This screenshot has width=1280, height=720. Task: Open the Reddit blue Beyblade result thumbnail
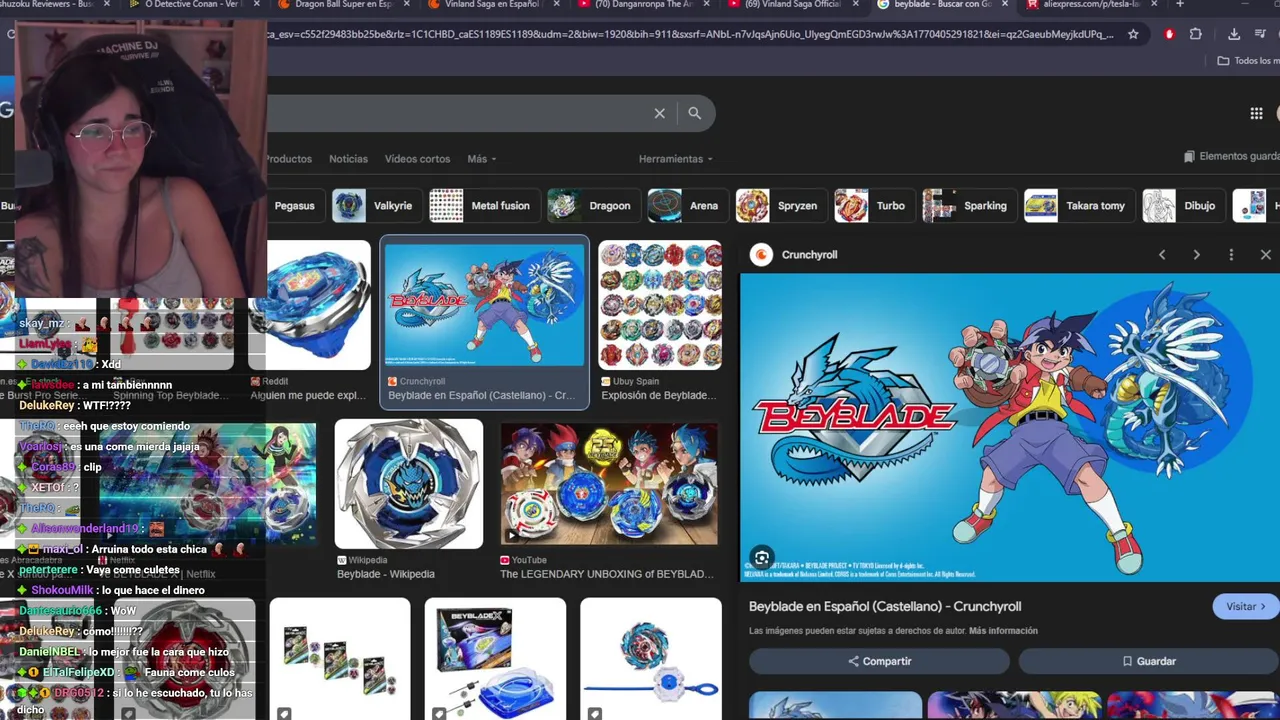tap(309, 305)
